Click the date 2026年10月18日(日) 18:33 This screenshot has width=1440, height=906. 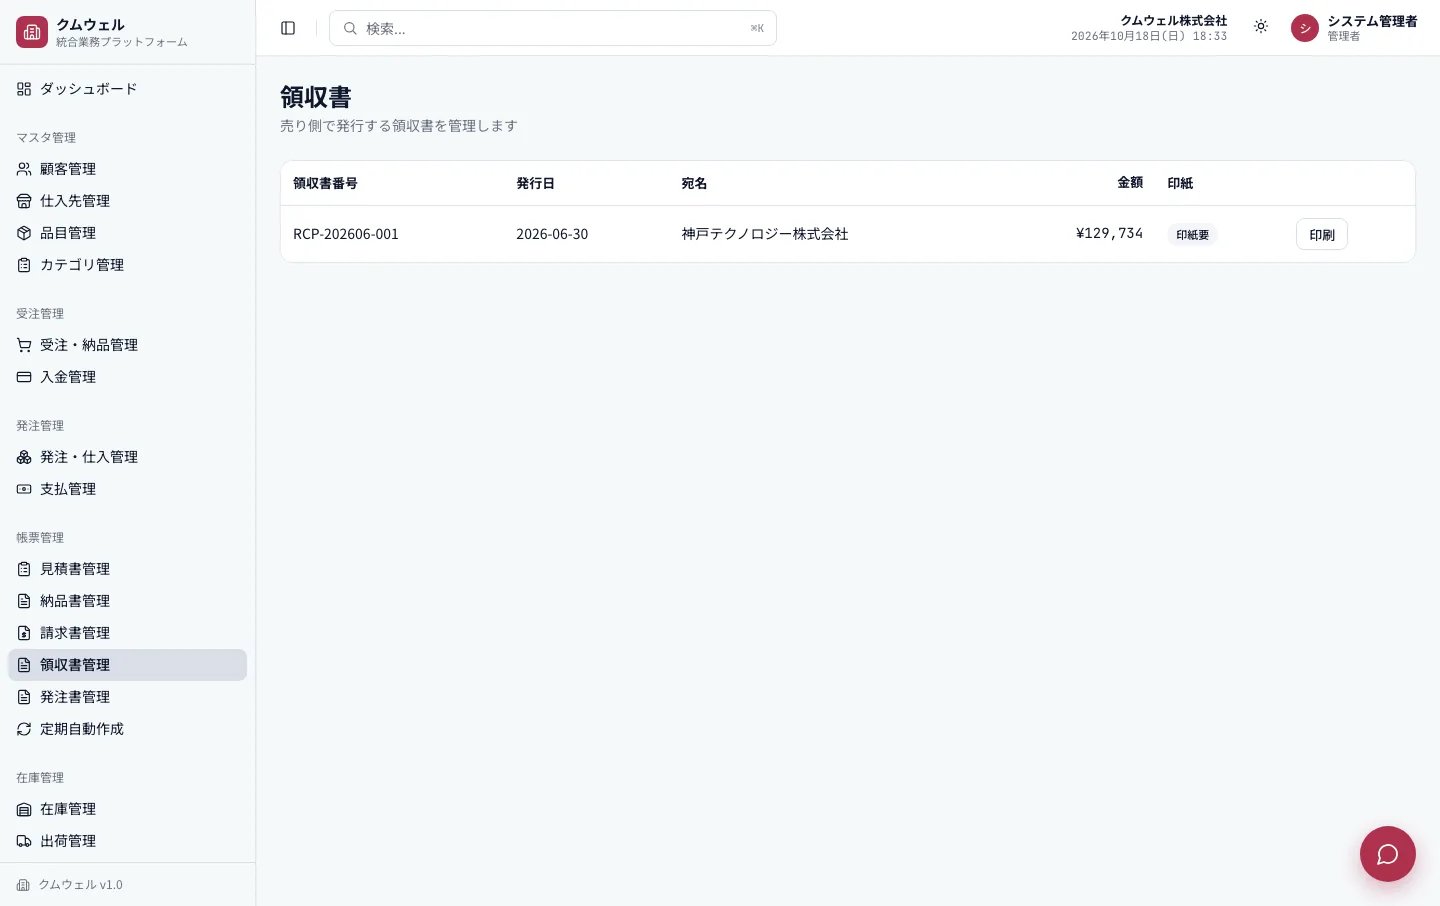tap(1149, 36)
